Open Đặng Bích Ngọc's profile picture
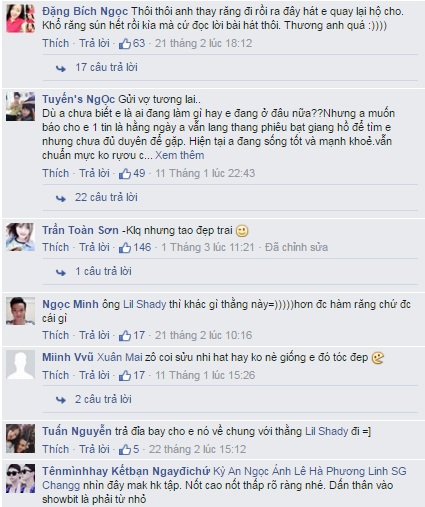 20,19
